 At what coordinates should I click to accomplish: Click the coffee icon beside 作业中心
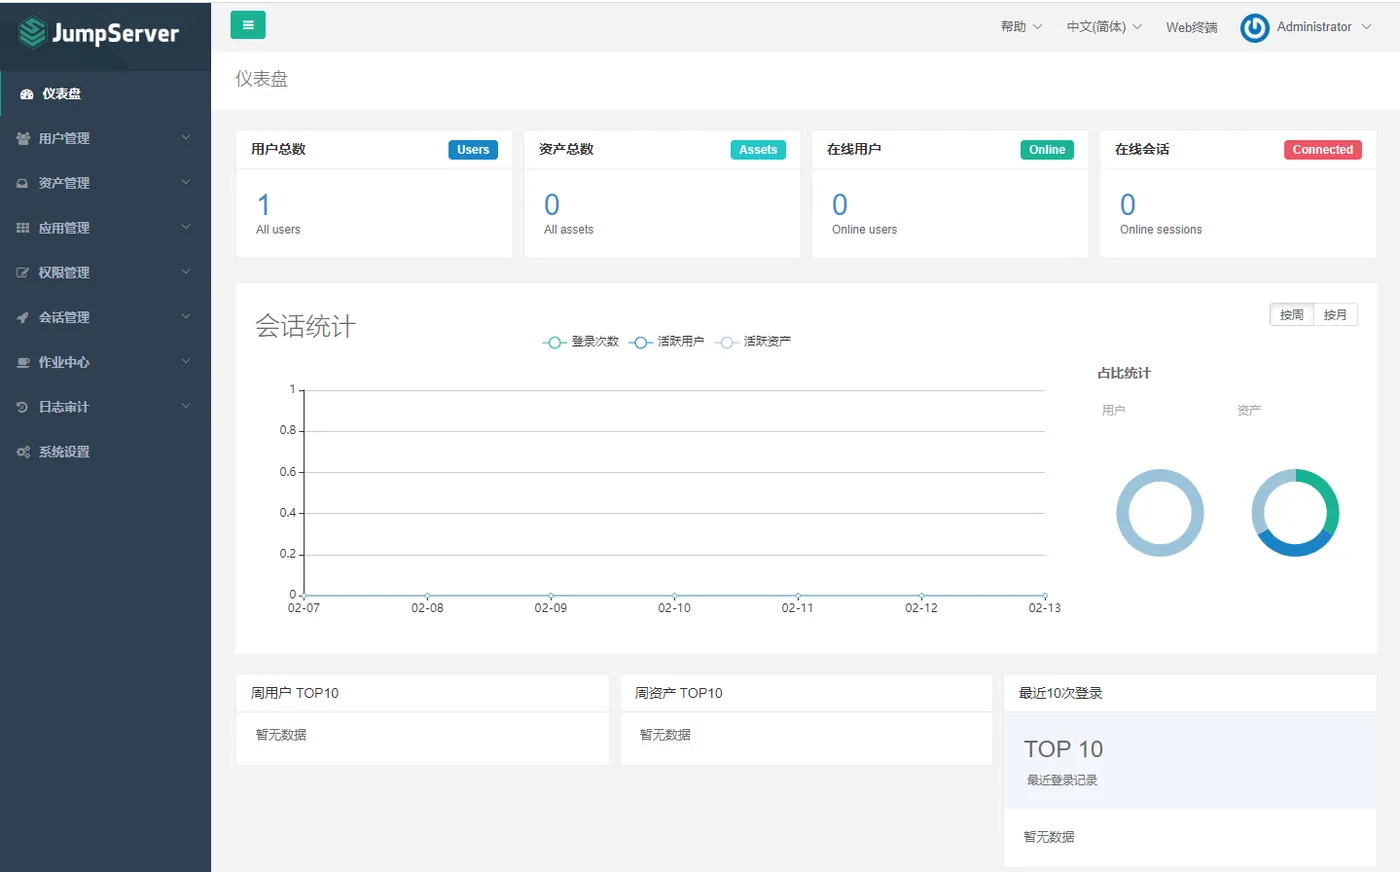coord(23,362)
